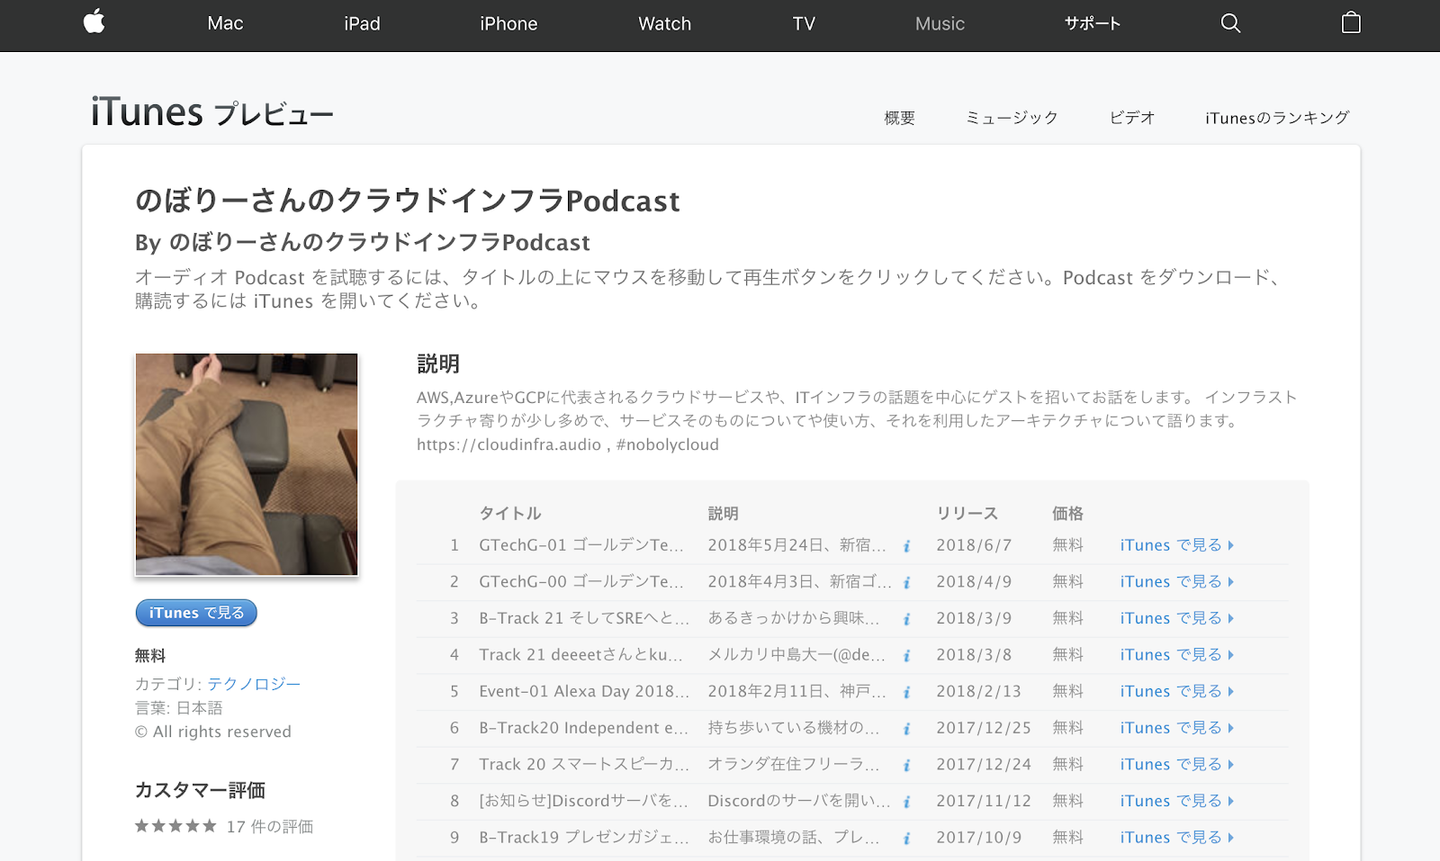
Task: Open iTunes で見る link for B-Track 21 row
Action: (x=1177, y=618)
